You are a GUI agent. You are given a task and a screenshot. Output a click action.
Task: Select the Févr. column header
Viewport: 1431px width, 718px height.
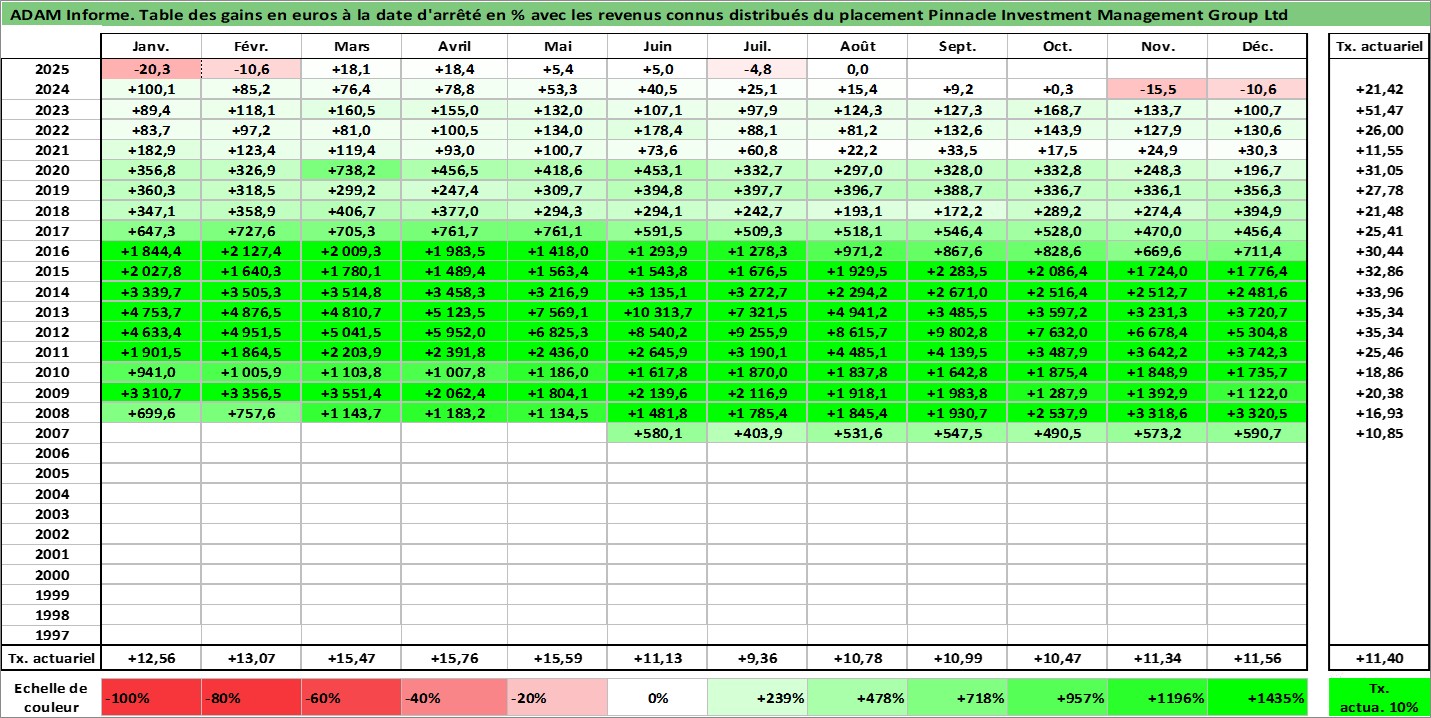[252, 47]
